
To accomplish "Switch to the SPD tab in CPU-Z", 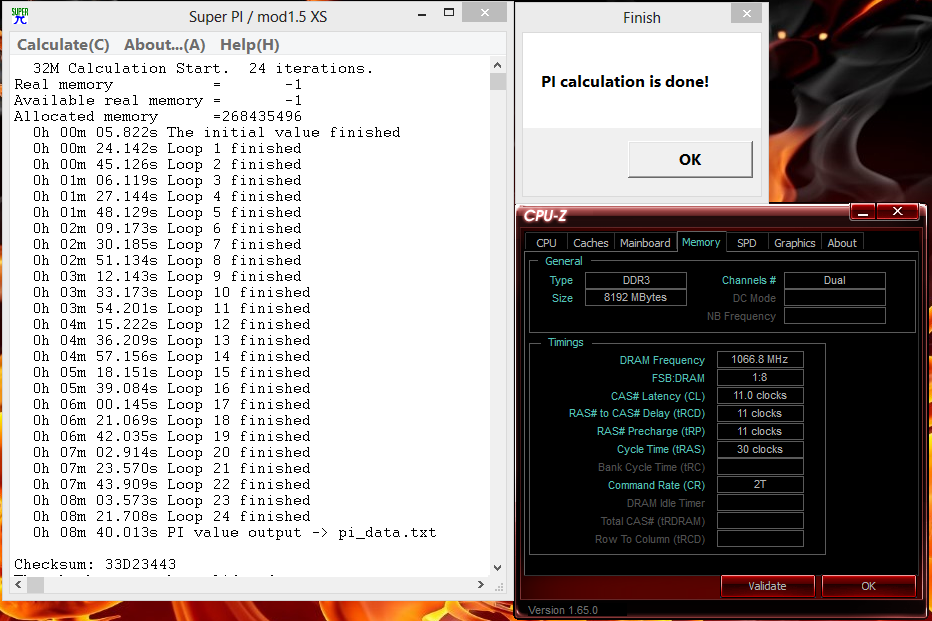I will [747, 243].
